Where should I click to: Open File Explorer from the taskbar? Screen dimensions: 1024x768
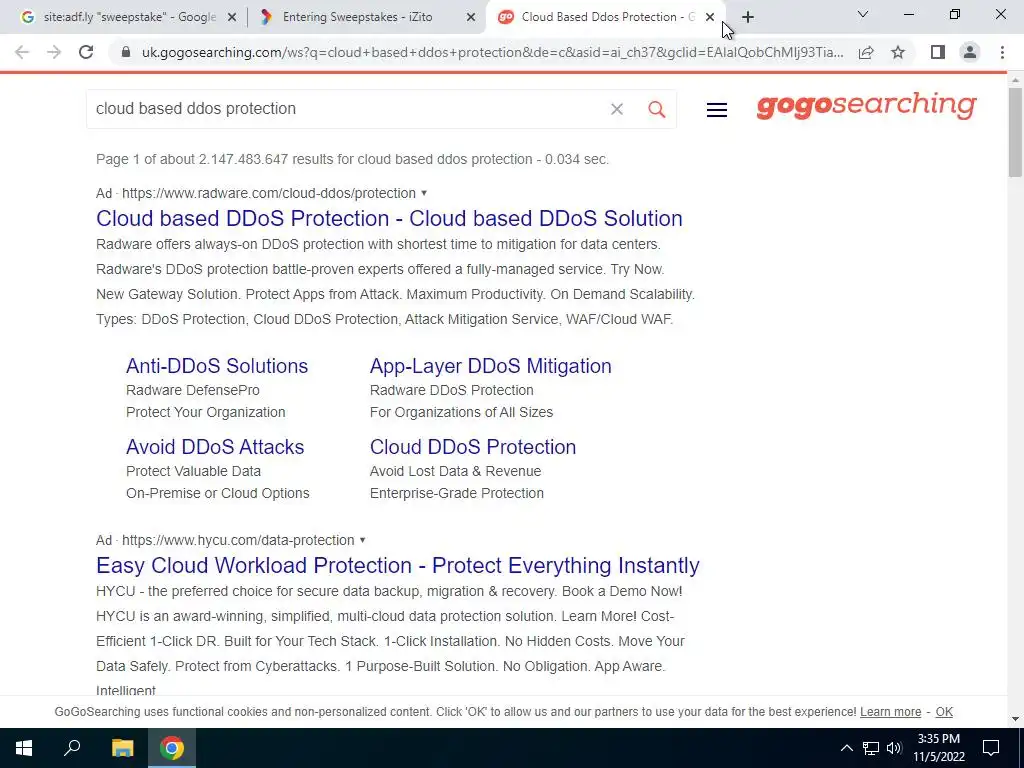point(122,748)
